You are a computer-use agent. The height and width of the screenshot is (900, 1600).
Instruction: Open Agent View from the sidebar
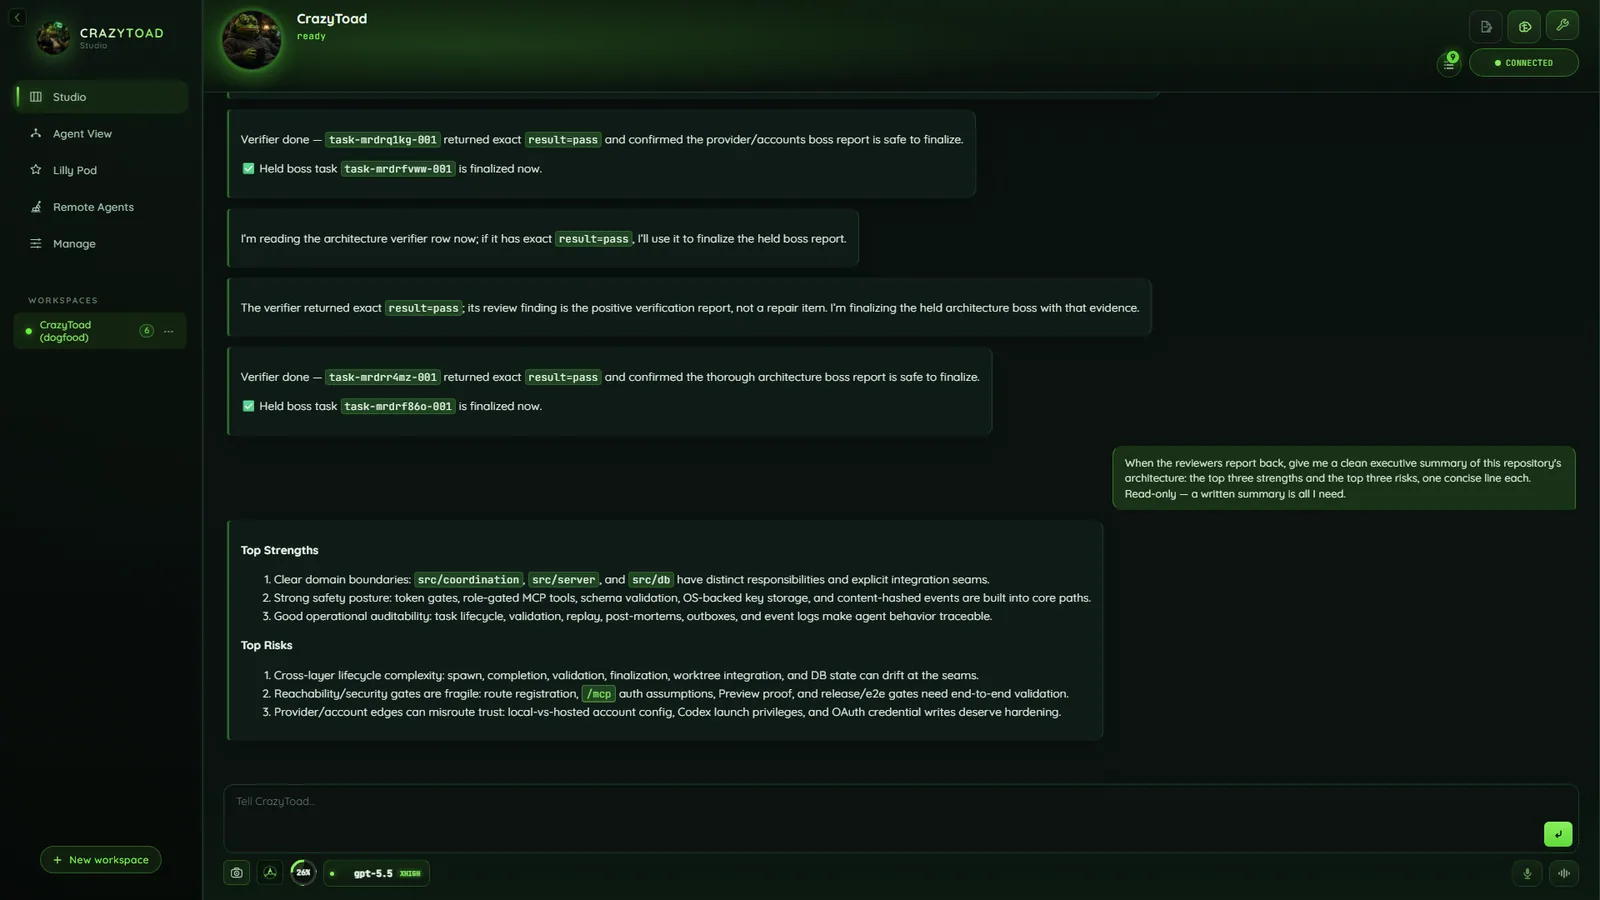click(101, 134)
